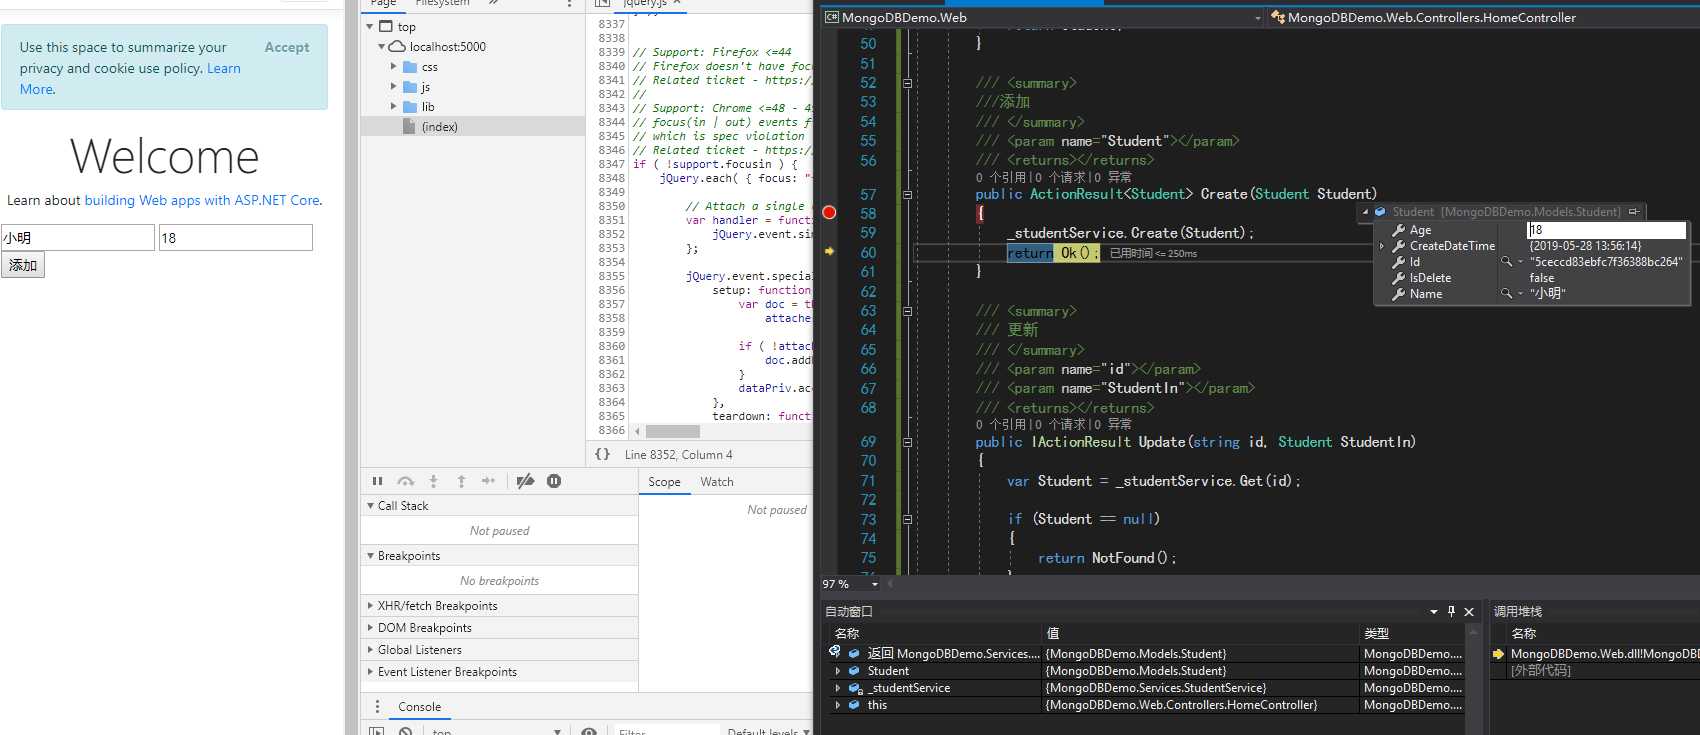This screenshot has height=735, width=1700.
Task: Expand 'this' variable in 自动窗口
Action: [838, 705]
